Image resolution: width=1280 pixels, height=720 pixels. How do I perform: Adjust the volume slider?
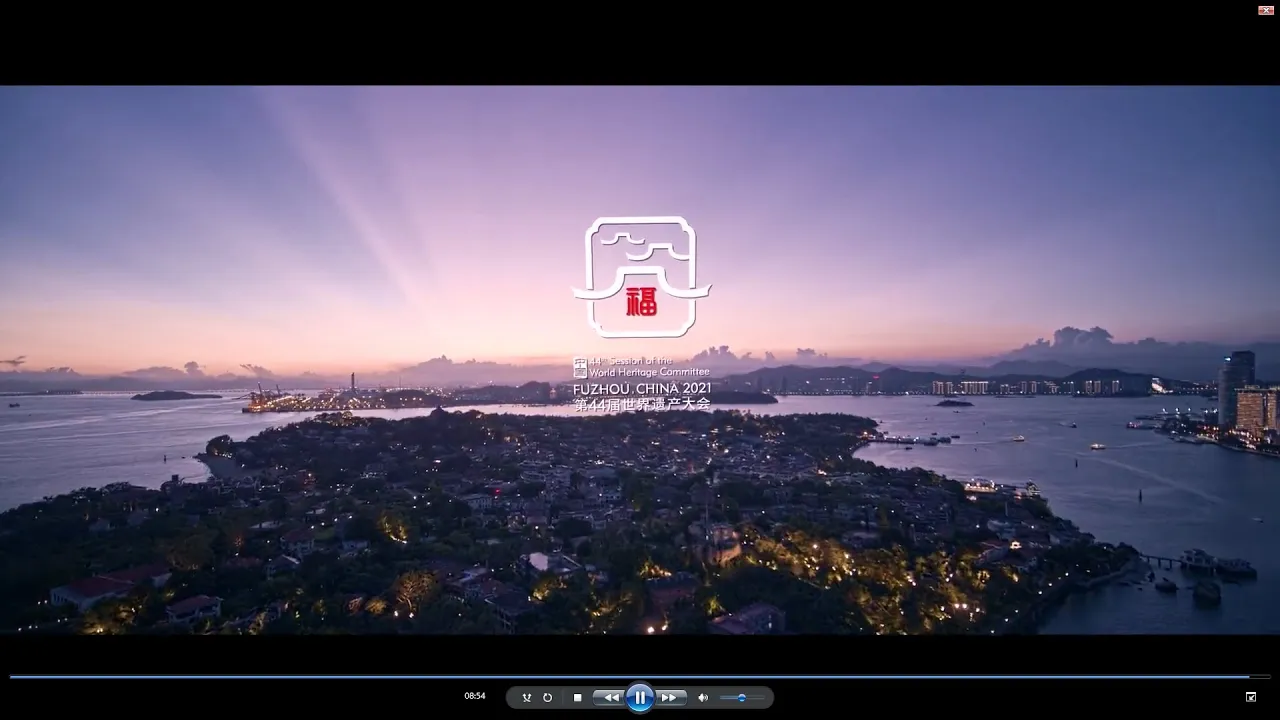click(x=741, y=697)
